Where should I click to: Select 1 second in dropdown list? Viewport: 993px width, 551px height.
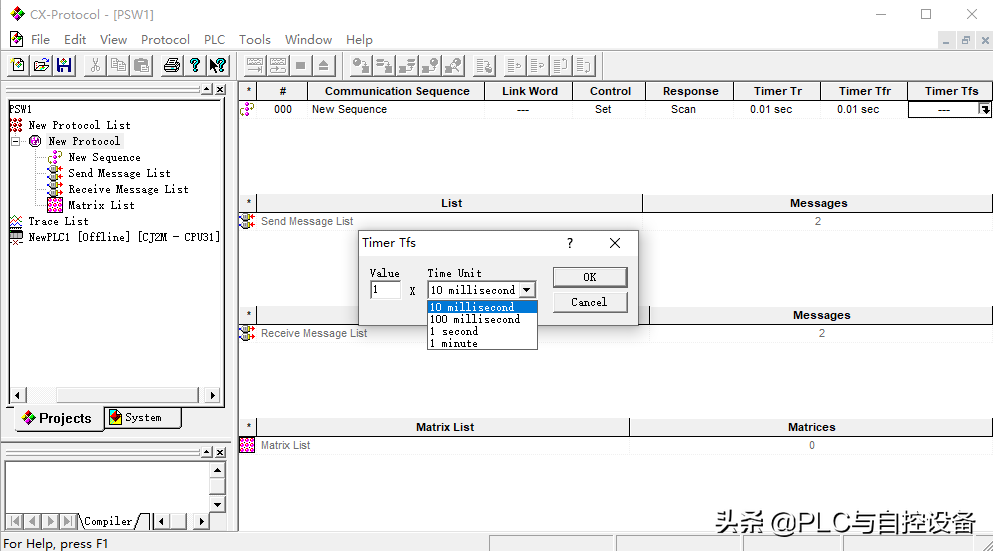coord(454,331)
